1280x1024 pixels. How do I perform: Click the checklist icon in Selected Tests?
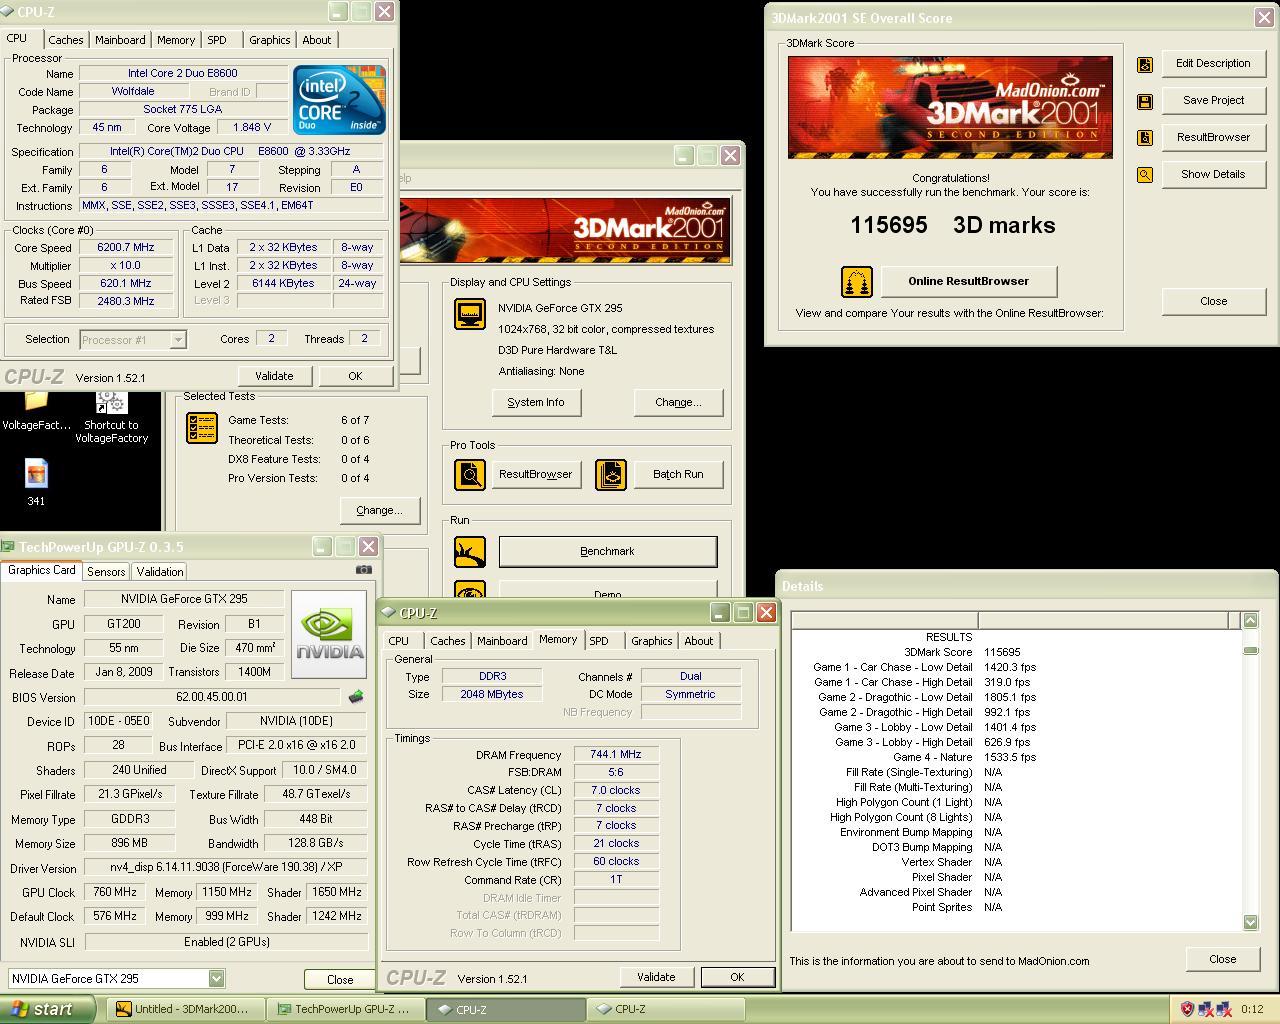coord(202,428)
